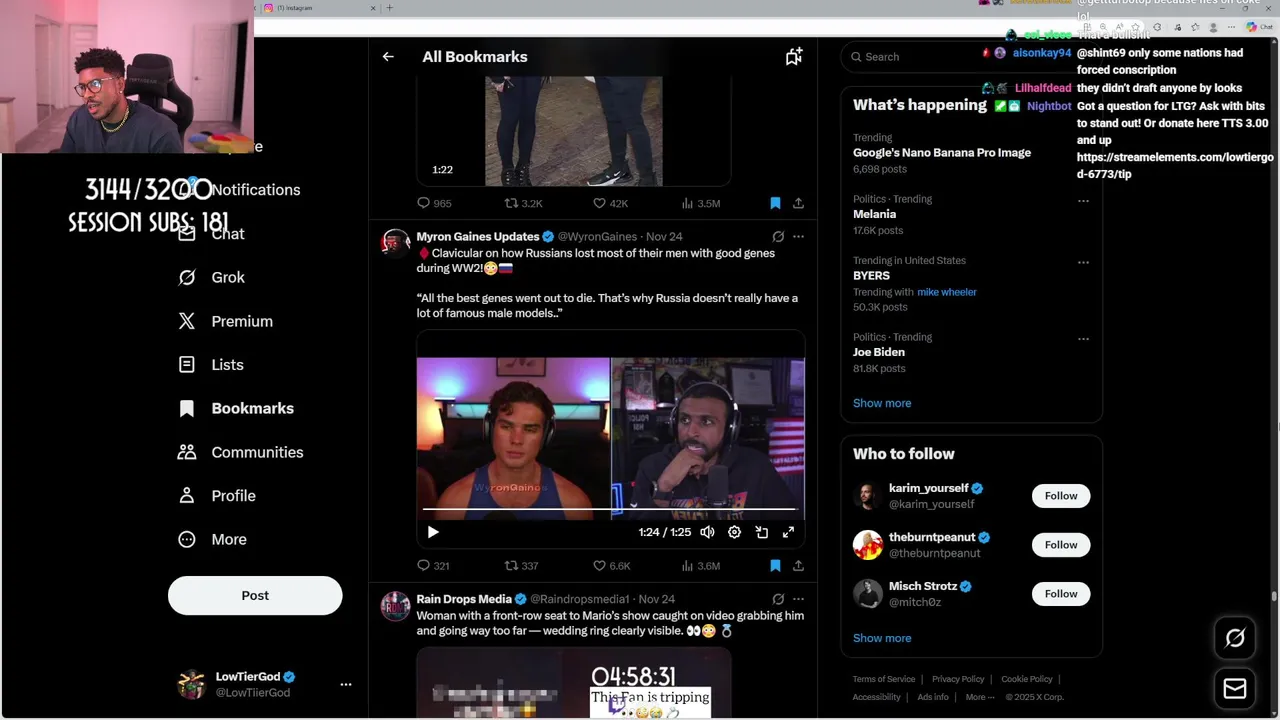This screenshot has height=720, width=1280.
Task: Click the white Post button
Action: [x=255, y=595]
